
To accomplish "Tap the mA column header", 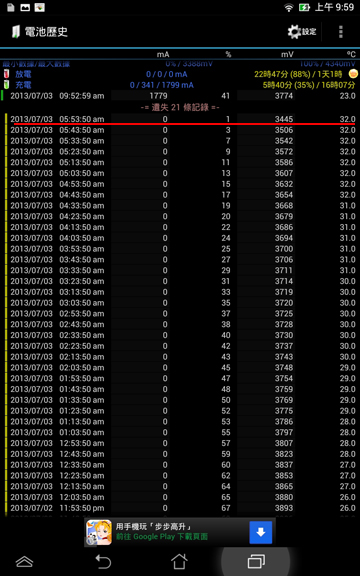I will point(163,54).
